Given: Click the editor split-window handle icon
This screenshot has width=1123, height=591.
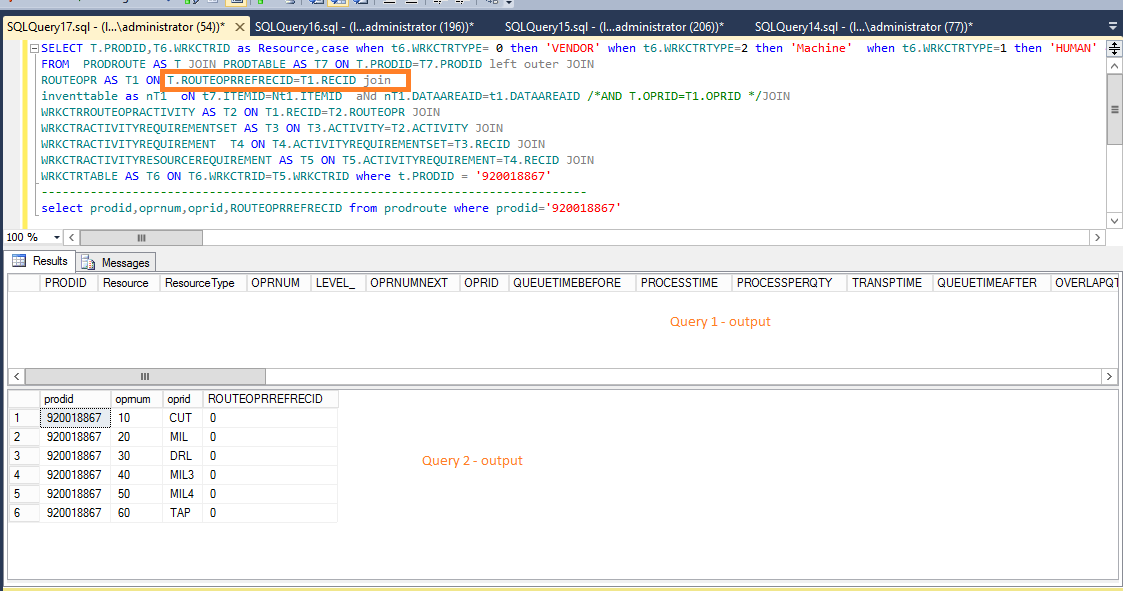Looking at the screenshot, I should pyautogui.click(x=1114, y=49).
